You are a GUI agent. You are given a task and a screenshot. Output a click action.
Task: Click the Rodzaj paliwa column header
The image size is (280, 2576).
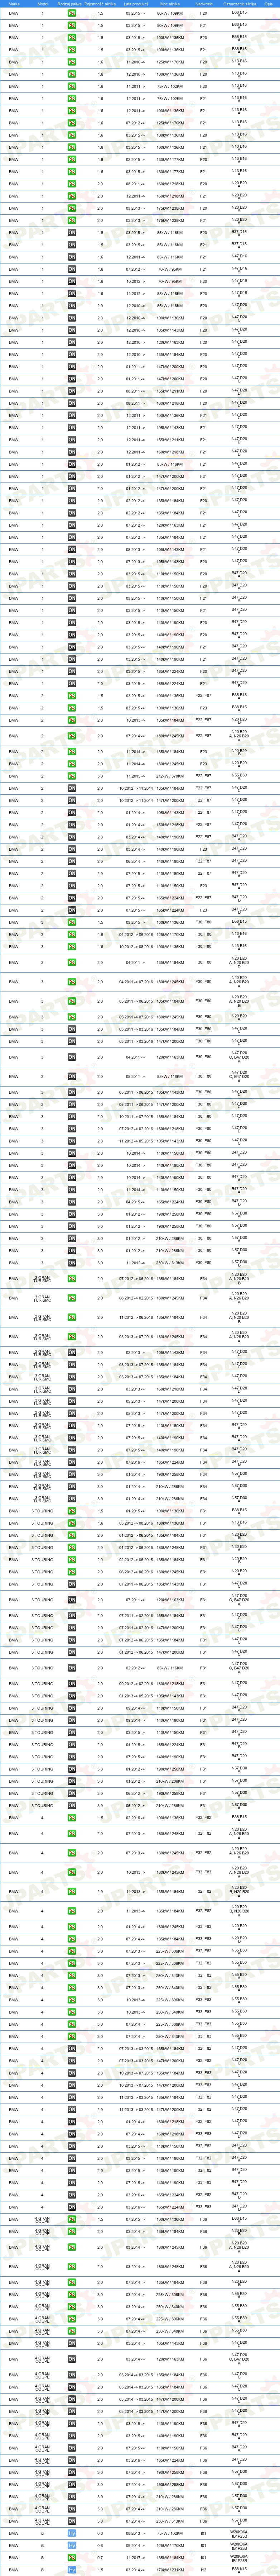[71, 4]
